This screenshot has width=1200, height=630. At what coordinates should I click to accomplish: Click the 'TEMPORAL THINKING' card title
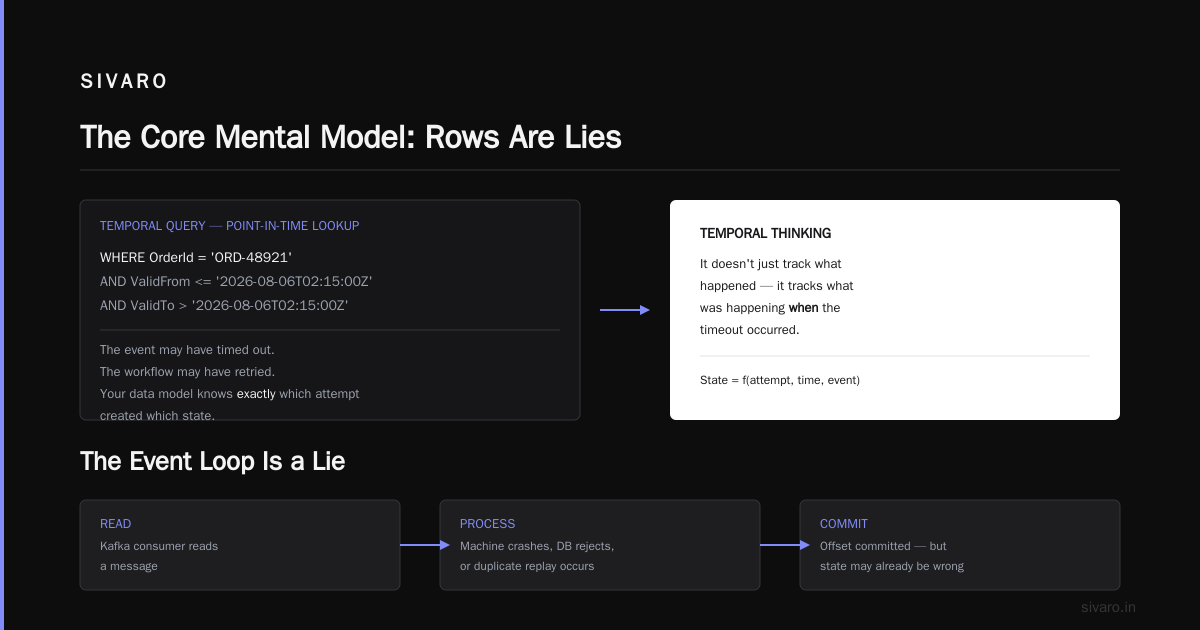(x=765, y=233)
